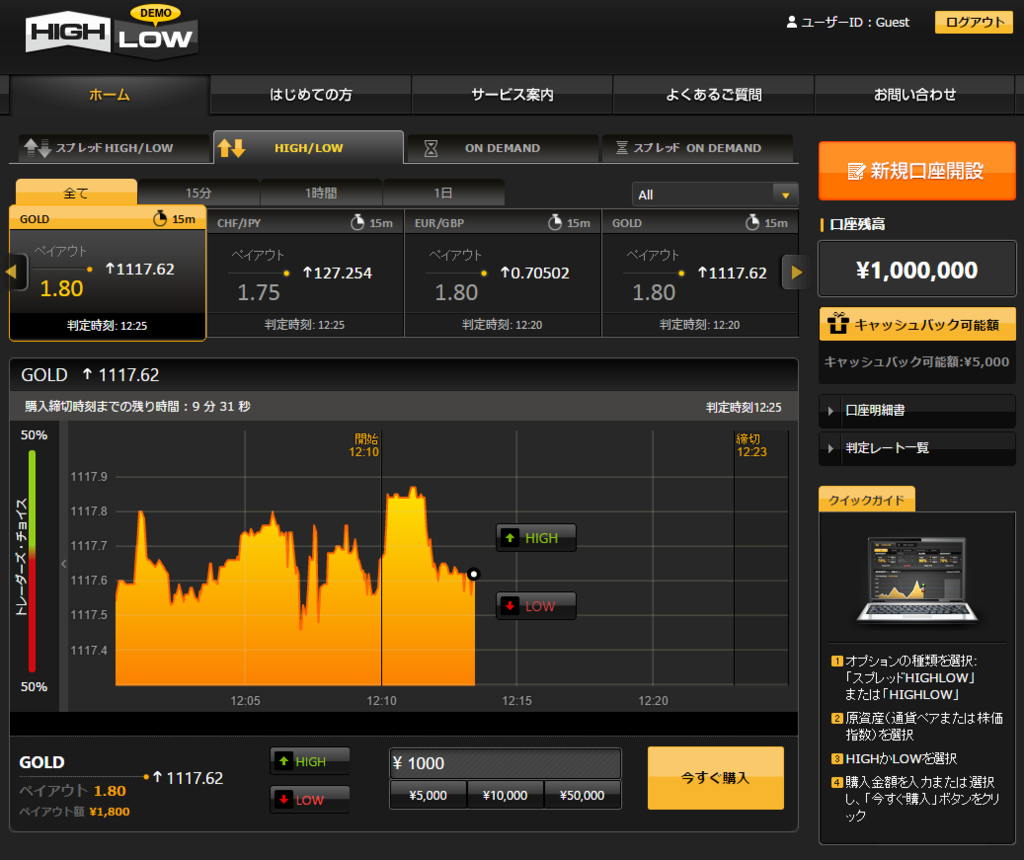Select the GOLD 12:20 option card
The width and height of the screenshot is (1024, 860).
(x=700, y=274)
